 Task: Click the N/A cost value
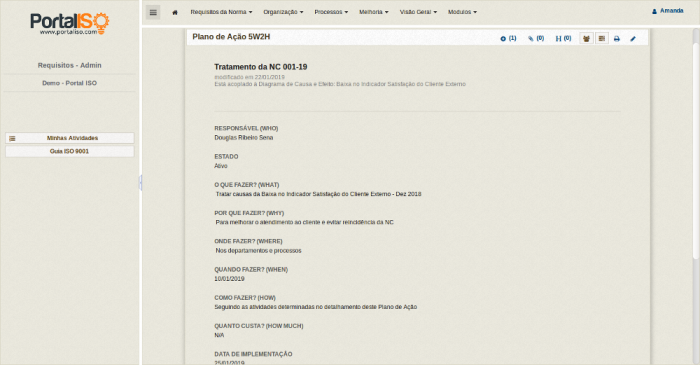[219, 335]
